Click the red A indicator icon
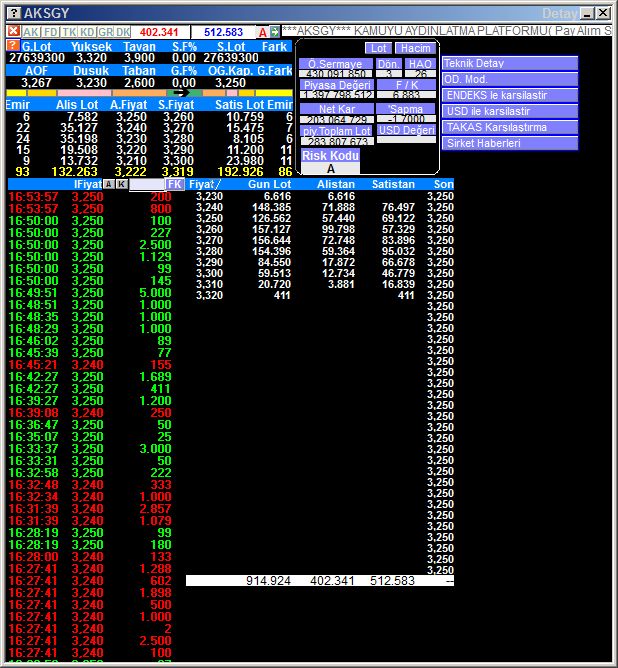 pyautogui.click(x=262, y=32)
